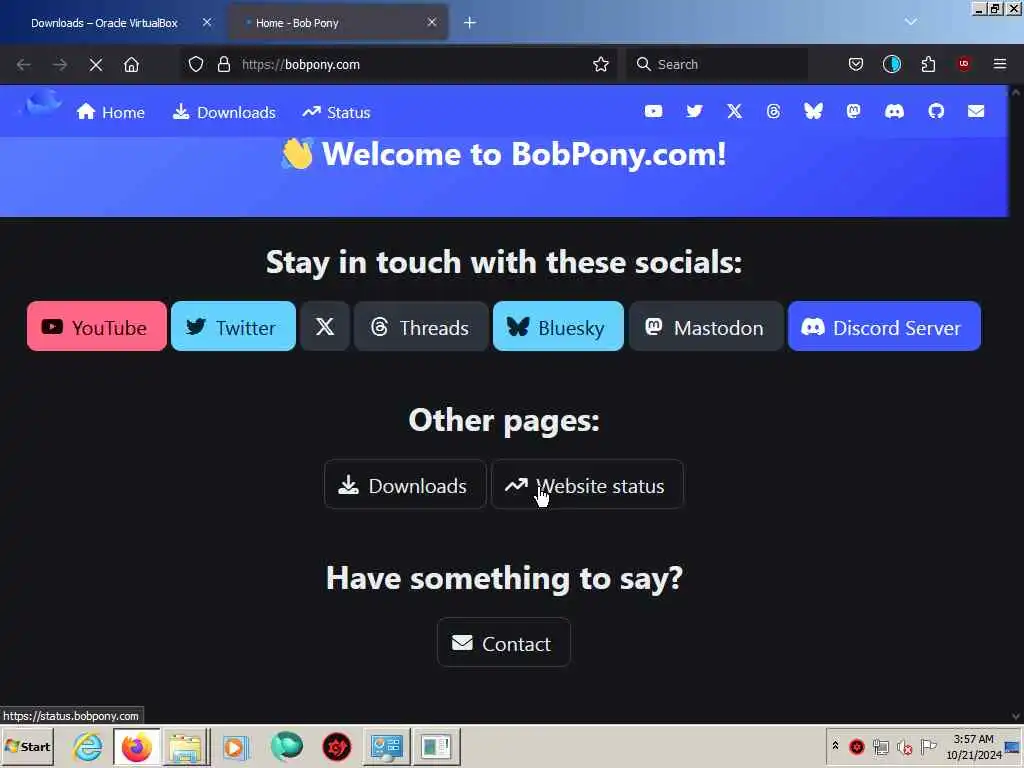This screenshot has height=768, width=1024.
Task: Click the pink YouTube social button
Action: (x=97, y=327)
